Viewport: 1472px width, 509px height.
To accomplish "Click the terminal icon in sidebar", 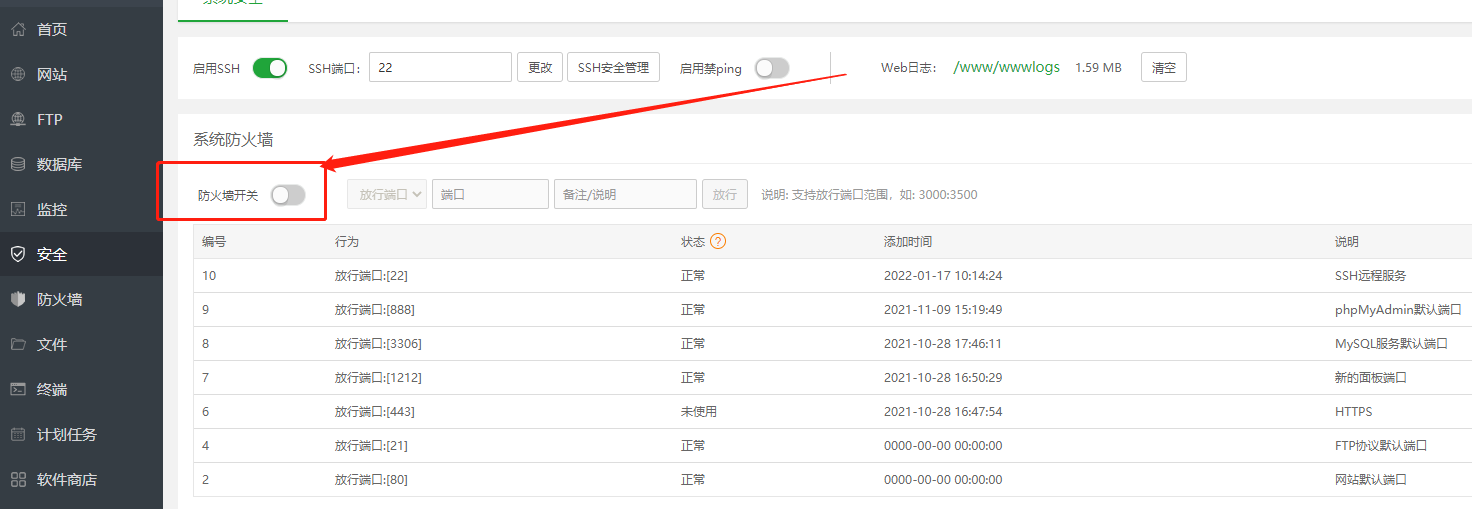I will (x=18, y=389).
